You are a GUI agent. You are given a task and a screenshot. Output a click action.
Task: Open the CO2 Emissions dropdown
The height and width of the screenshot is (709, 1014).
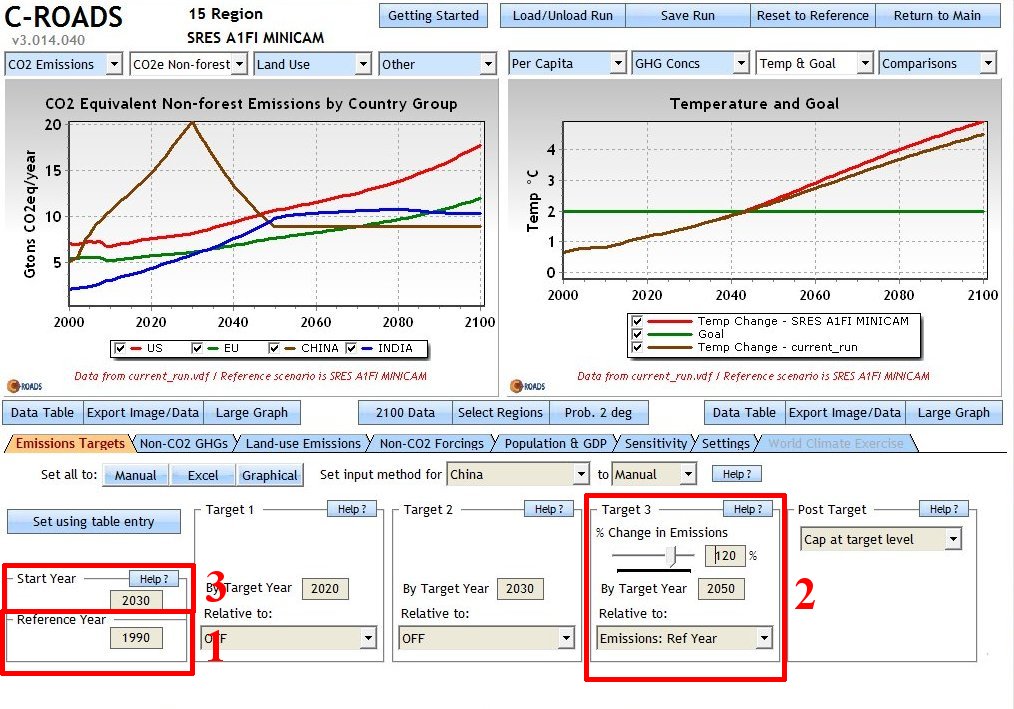coord(63,64)
